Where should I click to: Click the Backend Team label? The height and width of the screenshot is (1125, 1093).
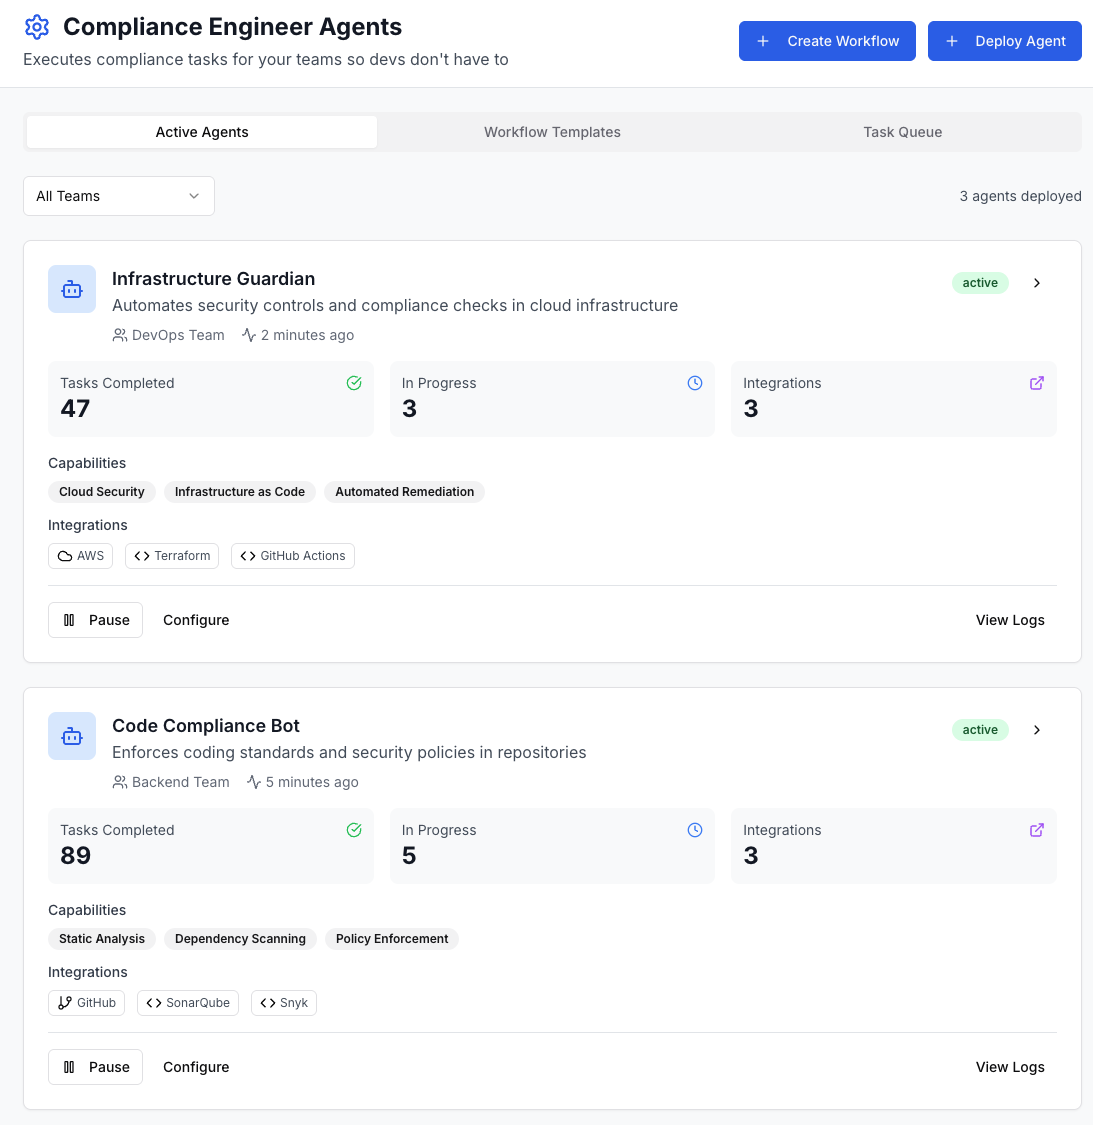181,782
